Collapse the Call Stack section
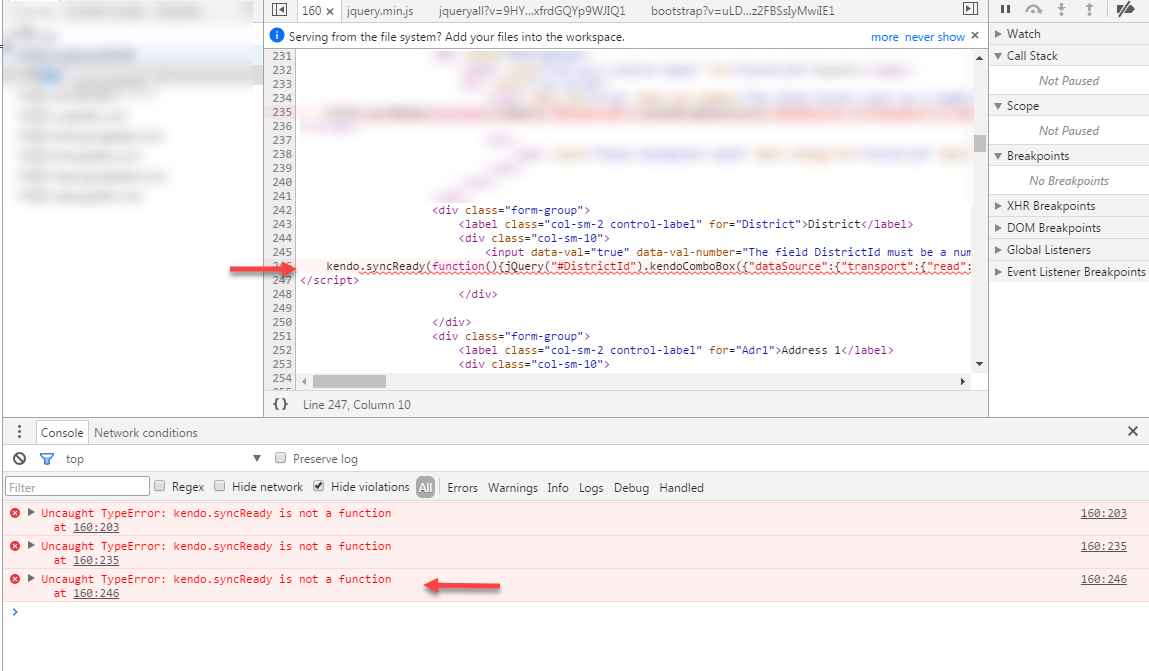The image size is (1149, 671). click(x=998, y=56)
